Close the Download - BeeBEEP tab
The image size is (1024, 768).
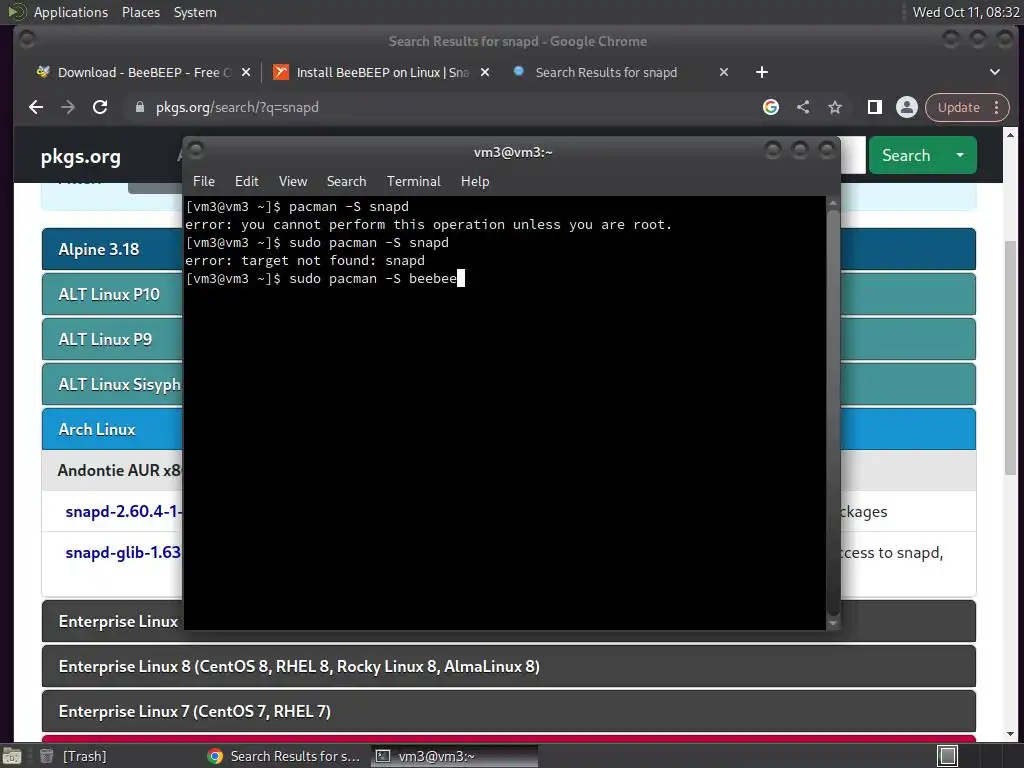tap(246, 72)
